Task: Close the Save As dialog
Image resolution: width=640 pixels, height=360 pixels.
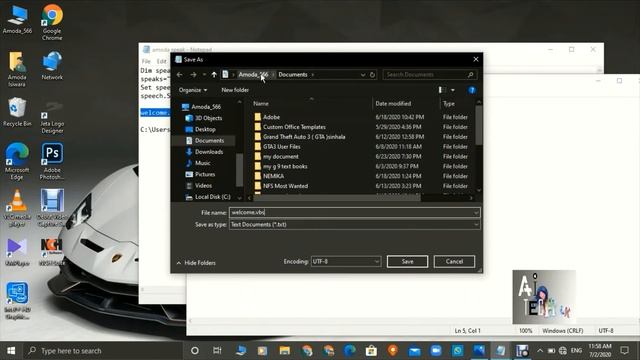Action: tap(476, 60)
